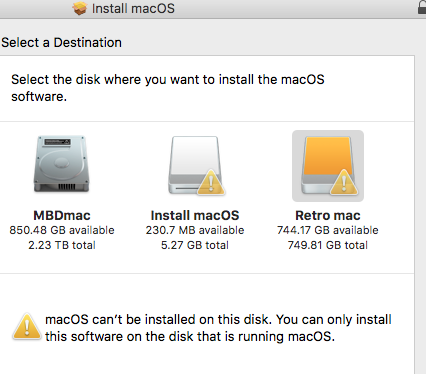Choose the Install macOS disk name label
The image size is (426, 374).
click(195, 215)
